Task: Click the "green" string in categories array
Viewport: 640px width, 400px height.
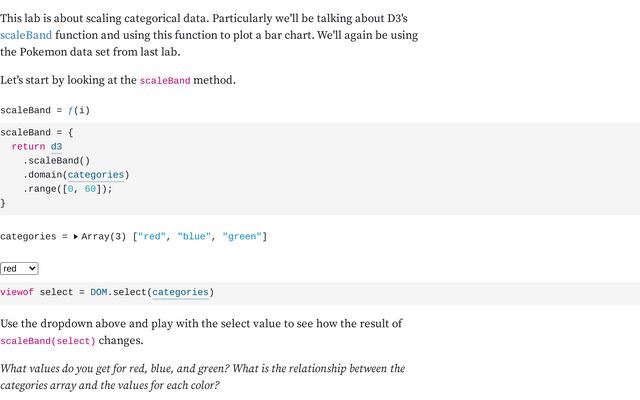Action: point(242,237)
